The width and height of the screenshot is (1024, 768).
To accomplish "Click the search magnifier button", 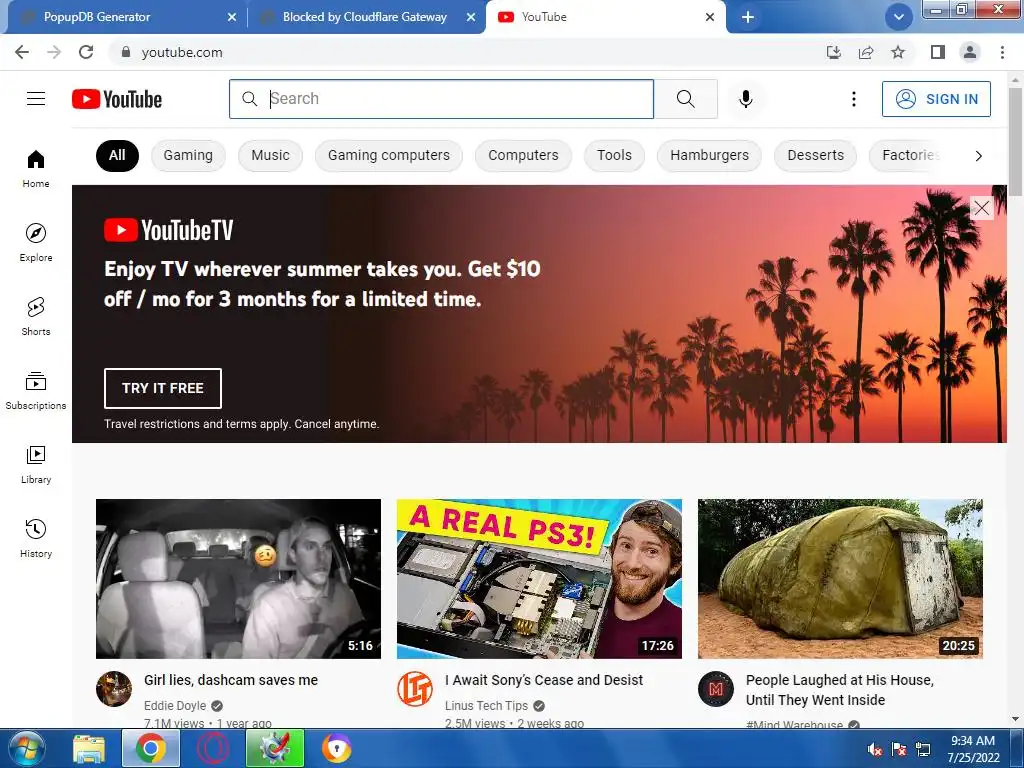I will click(x=685, y=99).
